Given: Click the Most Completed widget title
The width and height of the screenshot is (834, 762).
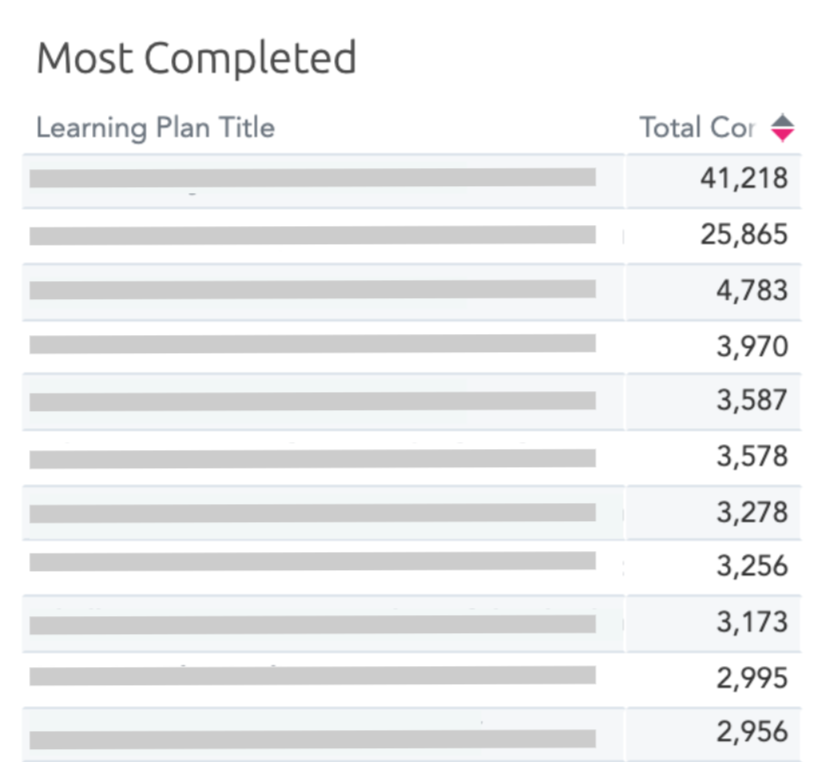Looking at the screenshot, I should point(196,58).
